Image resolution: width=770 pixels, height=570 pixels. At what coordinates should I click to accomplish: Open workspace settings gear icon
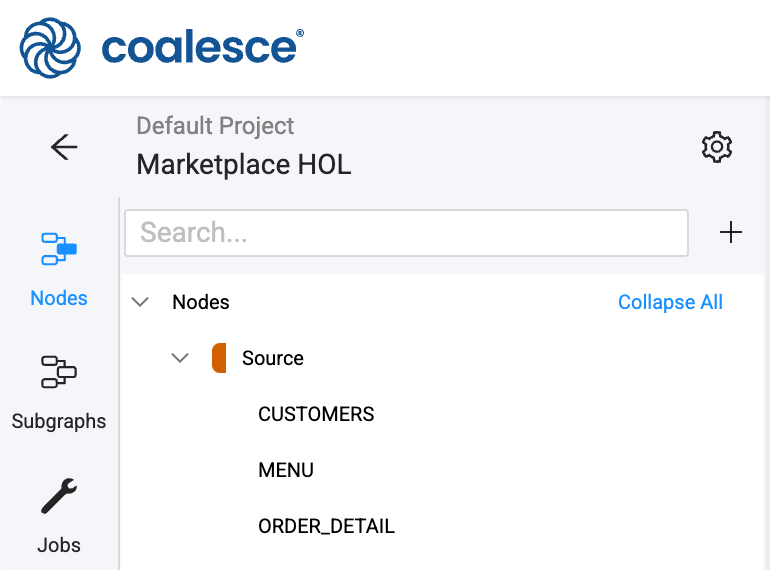click(x=717, y=148)
